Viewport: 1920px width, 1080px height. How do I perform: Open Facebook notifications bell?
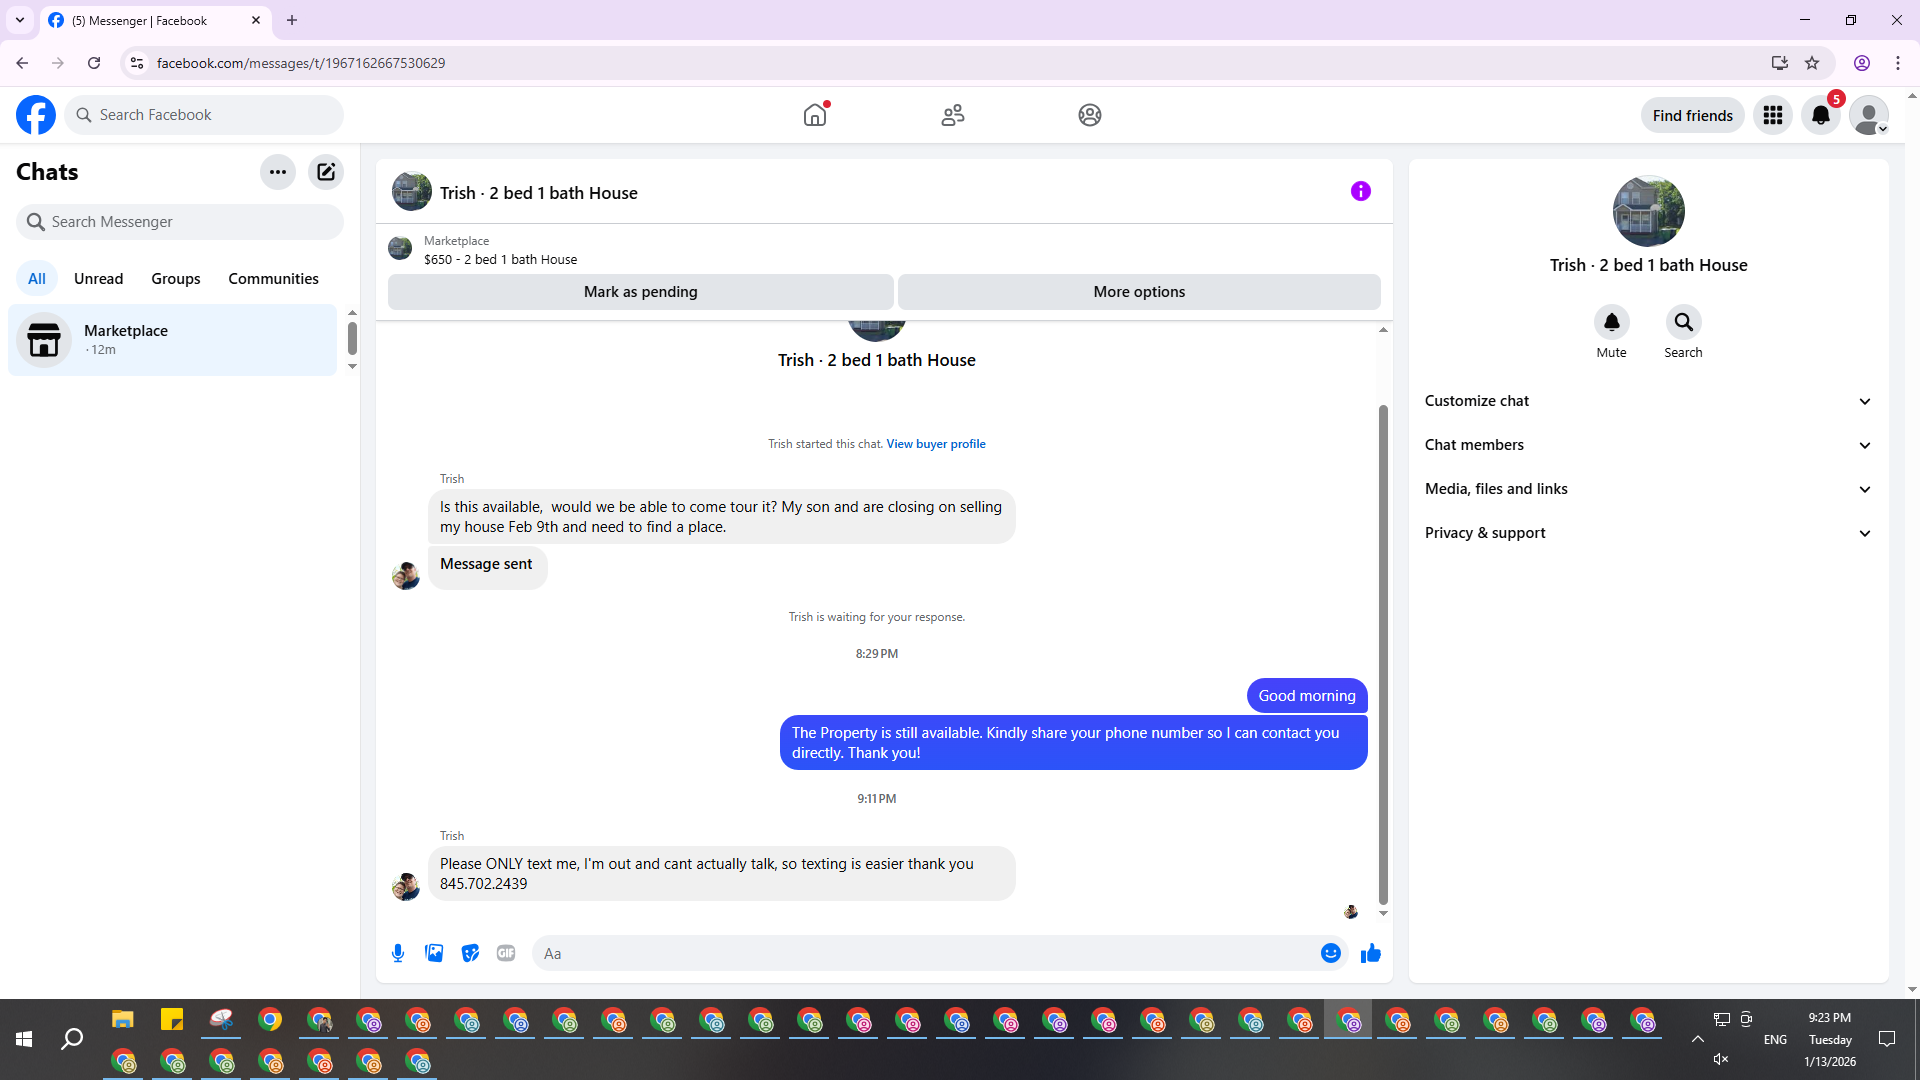click(x=1820, y=115)
